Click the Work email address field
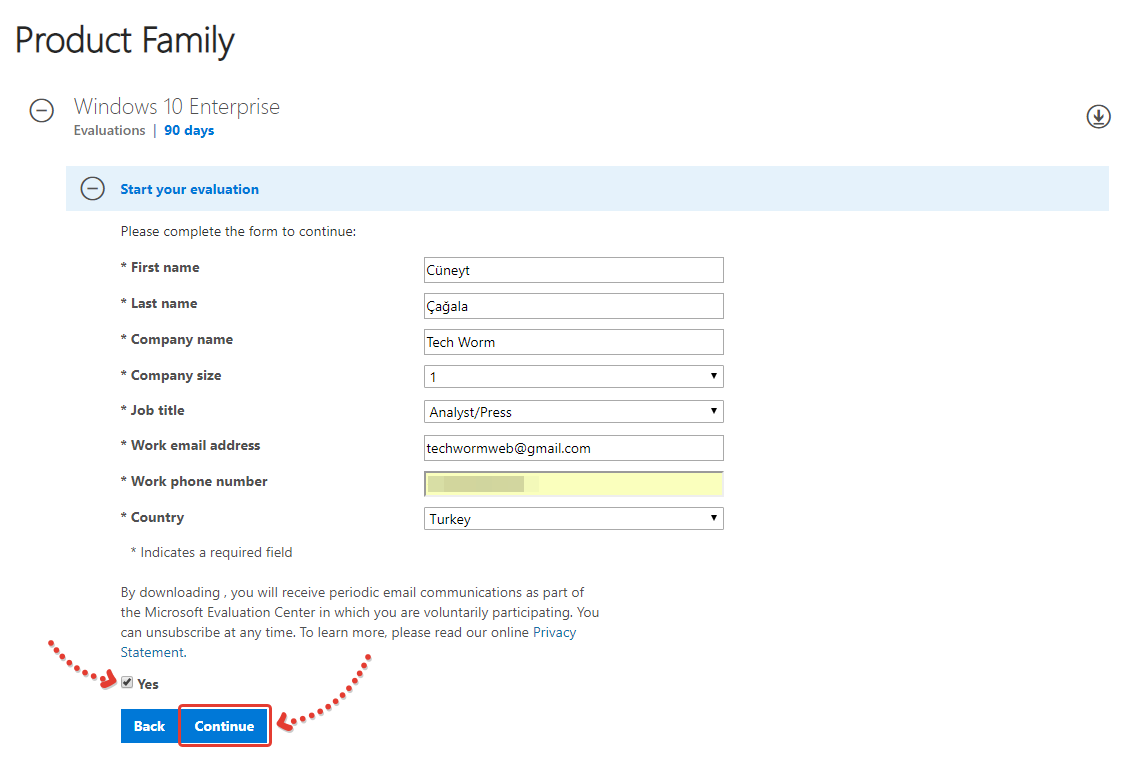This screenshot has height=766, width=1140. (573, 448)
